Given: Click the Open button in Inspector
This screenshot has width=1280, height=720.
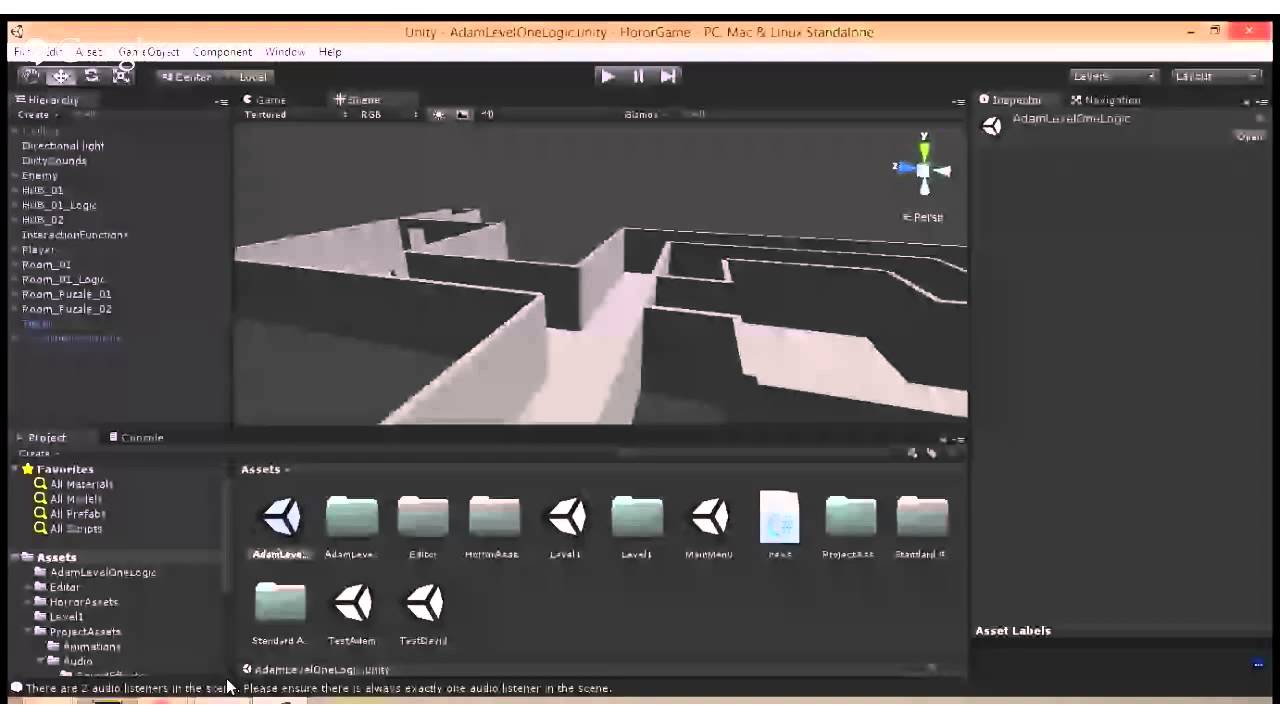Looking at the screenshot, I should pyautogui.click(x=1250, y=137).
